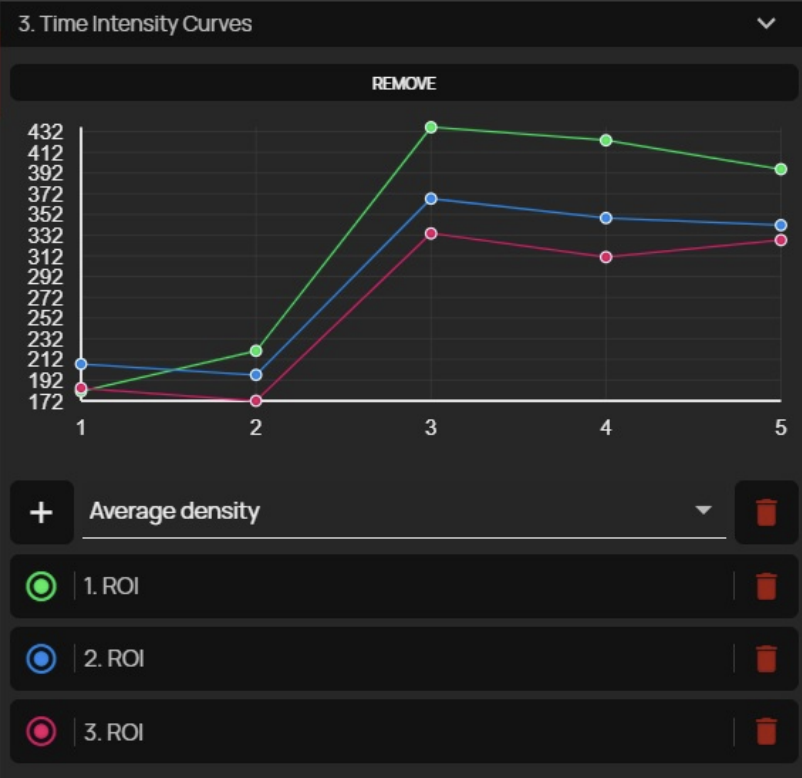802x778 pixels.
Task: Click blue curve data point at time 4
Action: coord(606,218)
